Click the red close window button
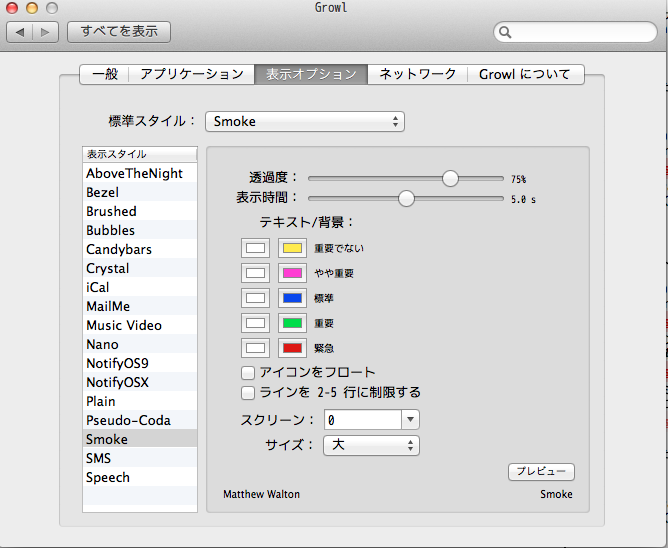The image size is (668, 548). pyautogui.click(x=12, y=8)
